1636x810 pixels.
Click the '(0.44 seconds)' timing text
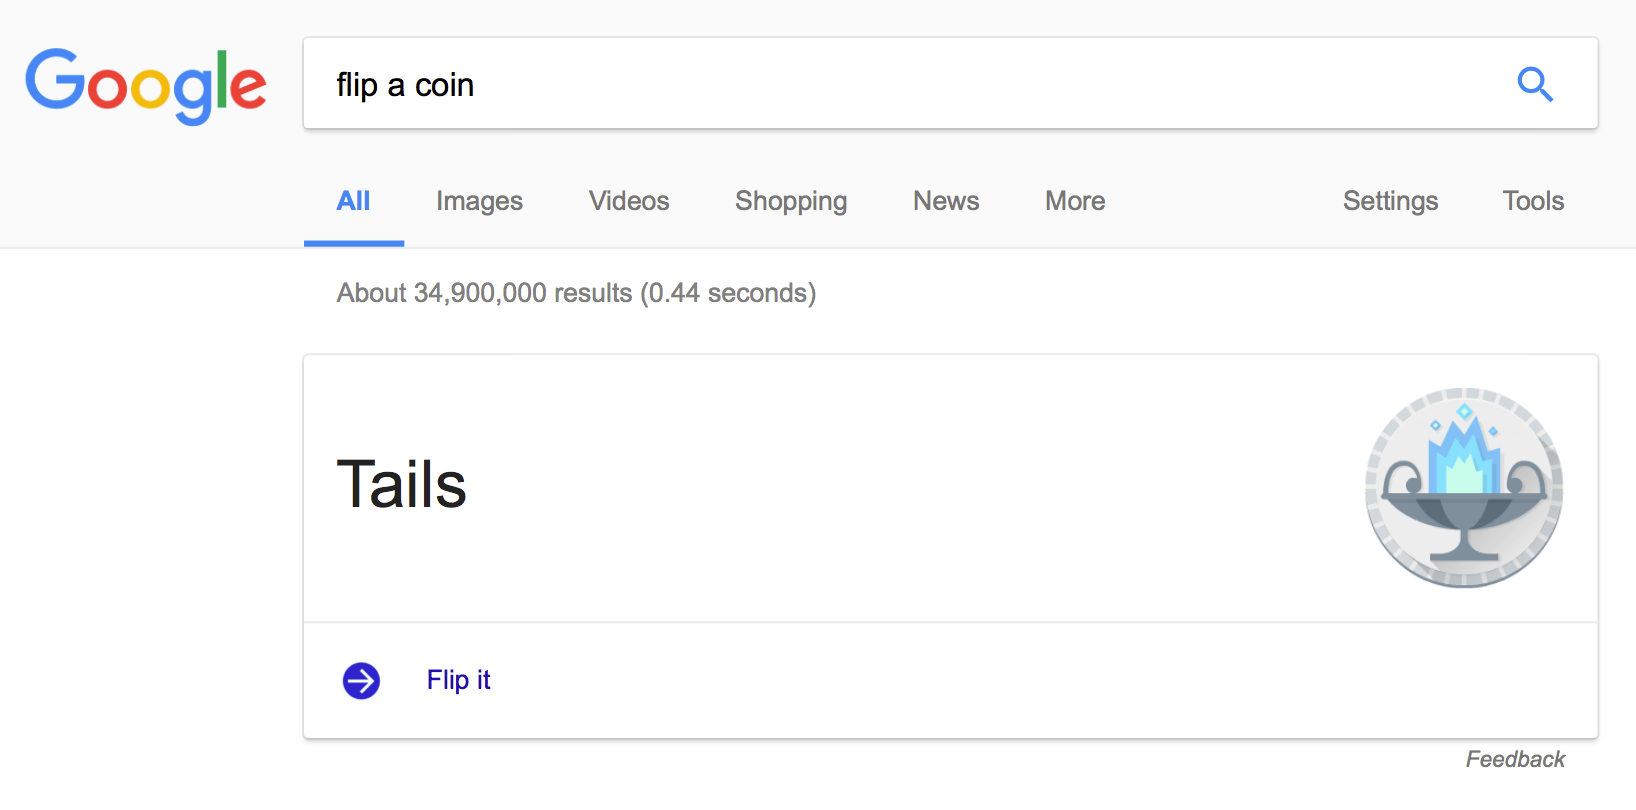tap(729, 293)
